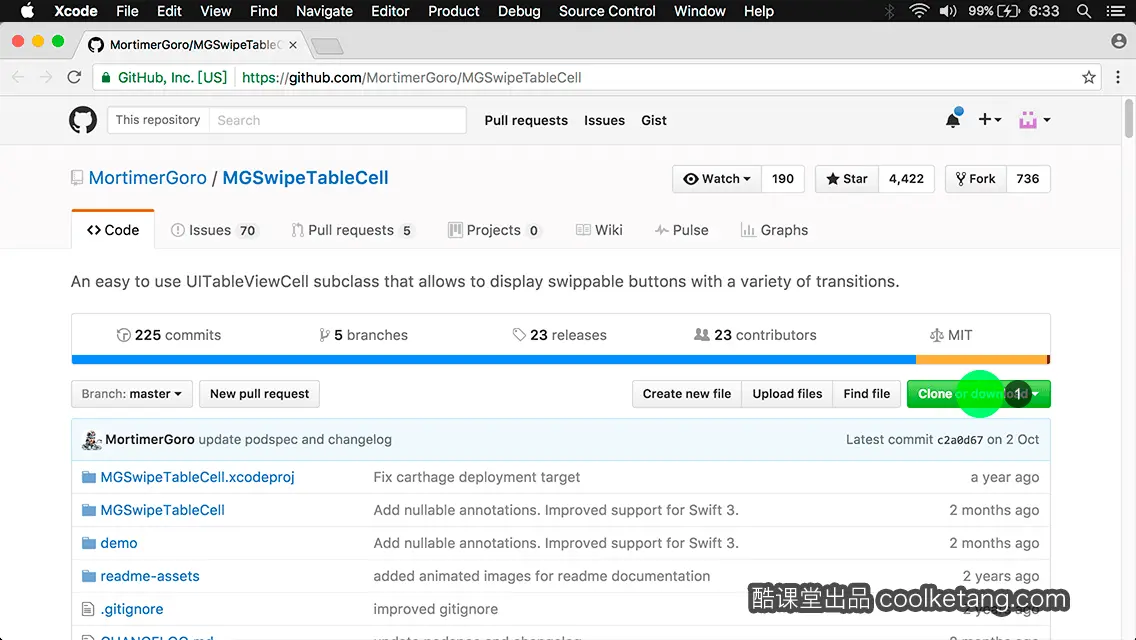Open the notifications bell
Image resolution: width=1136 pixels, height=640 pixels.
point(953,120)
